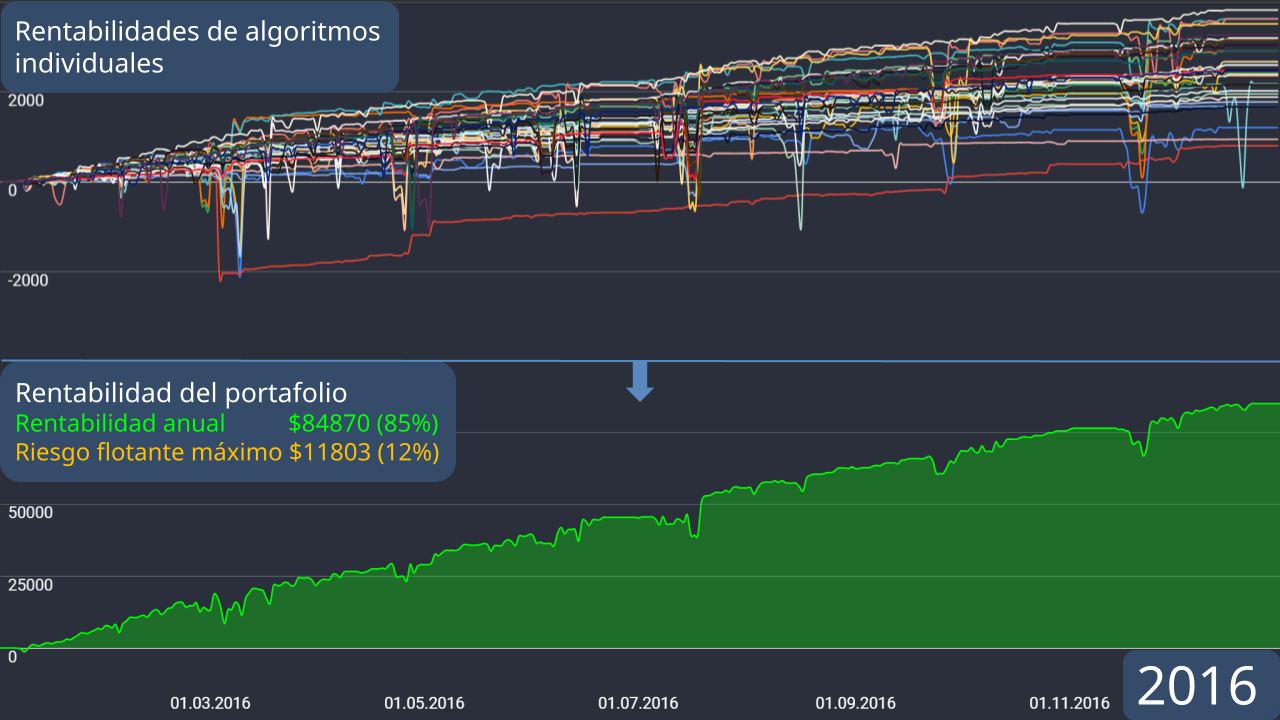Click the 'Rentabilidades de algoritmos individuales' title

198,47
